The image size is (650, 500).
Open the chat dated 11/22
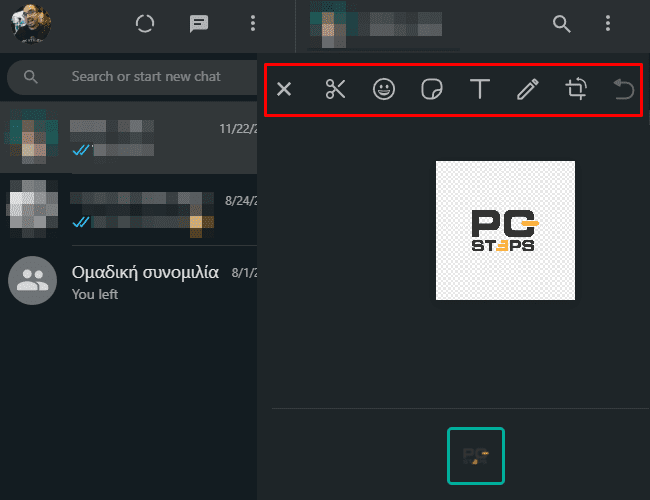129,138
